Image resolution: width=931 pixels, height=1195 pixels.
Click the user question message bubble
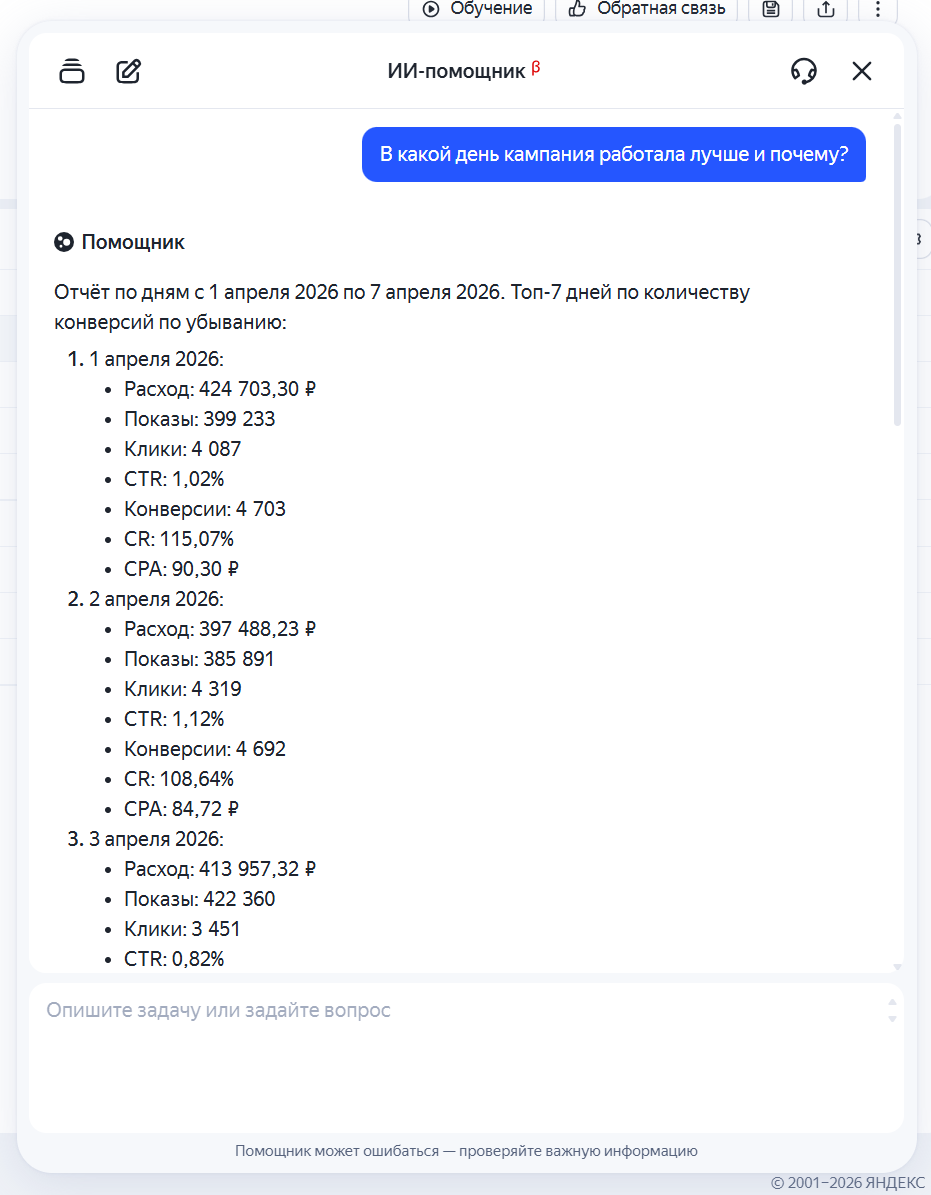click(x=613, y=154)
